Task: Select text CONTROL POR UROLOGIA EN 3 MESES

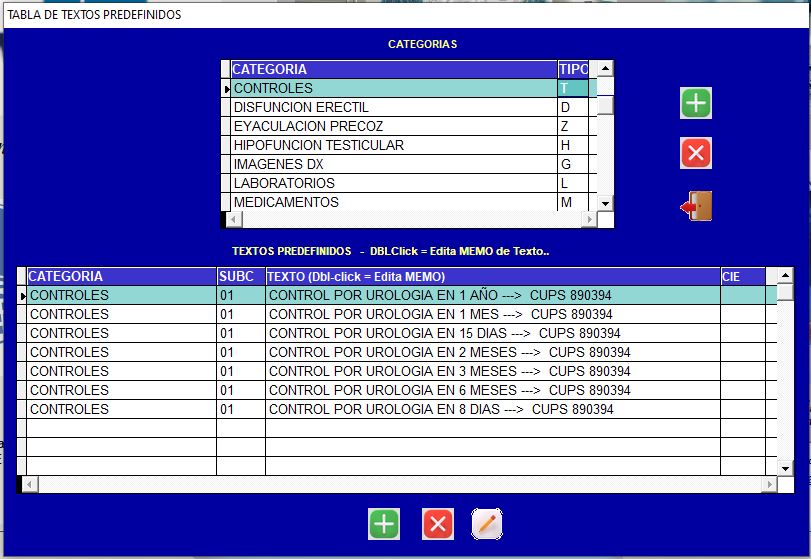Action: tap(493, 371)
